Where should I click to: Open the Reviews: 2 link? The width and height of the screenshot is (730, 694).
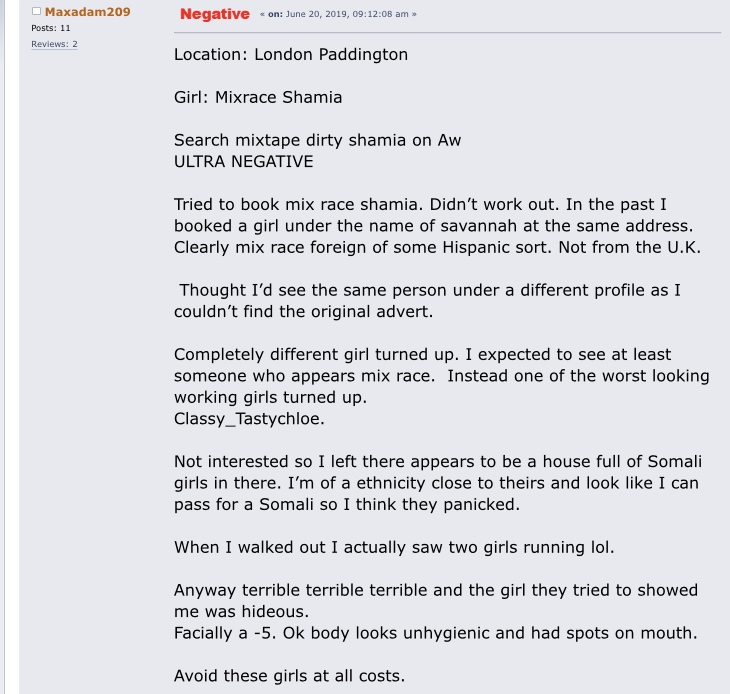pyautogui.click(x=54, y=44)
